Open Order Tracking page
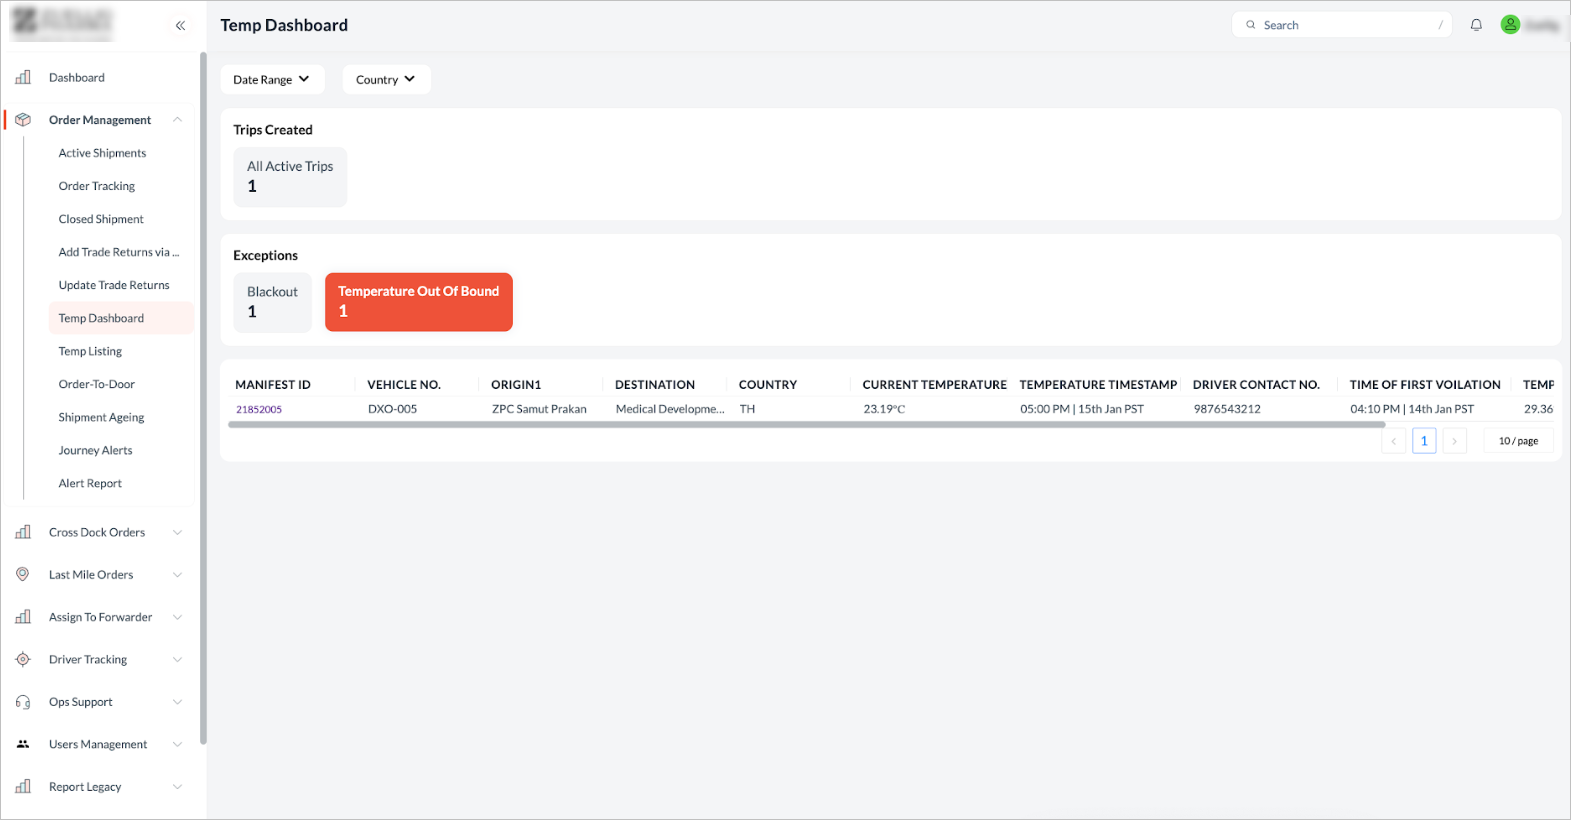1571x820 pixels. click(96, 186)
